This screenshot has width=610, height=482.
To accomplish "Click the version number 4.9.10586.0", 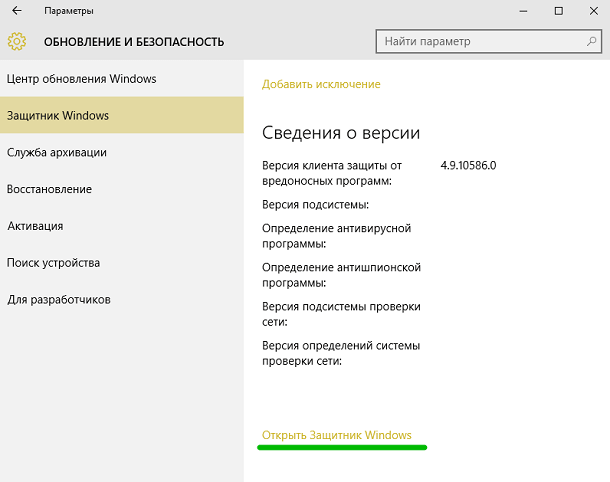I will [468, 165].
